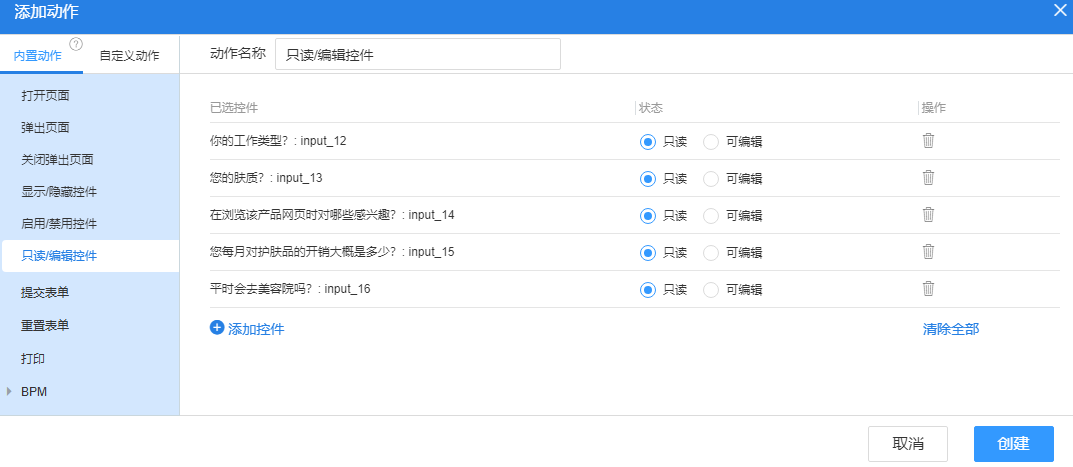Image resolution: width=1073 pixels, height=467 pixels.
Task: Click trash icon next to input_16
Action: point(928,289)
